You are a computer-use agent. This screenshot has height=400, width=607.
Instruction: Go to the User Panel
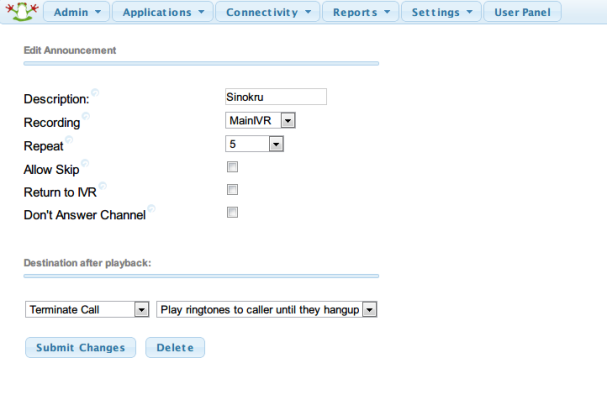pos(522,12)
